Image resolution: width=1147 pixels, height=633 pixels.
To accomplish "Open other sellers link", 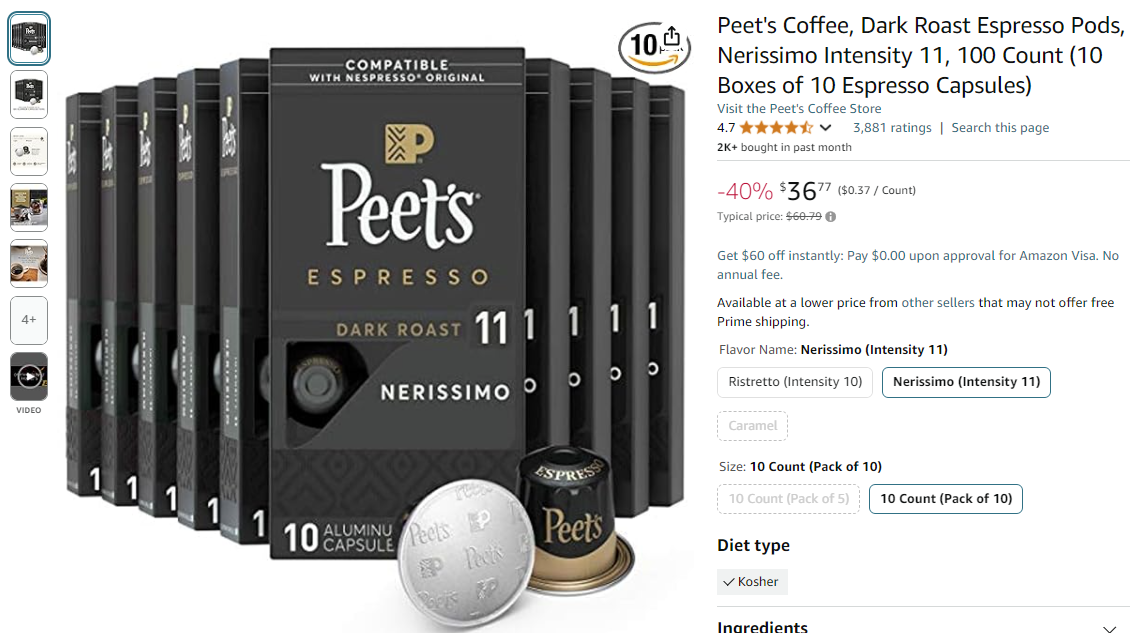I will (938, 302).
